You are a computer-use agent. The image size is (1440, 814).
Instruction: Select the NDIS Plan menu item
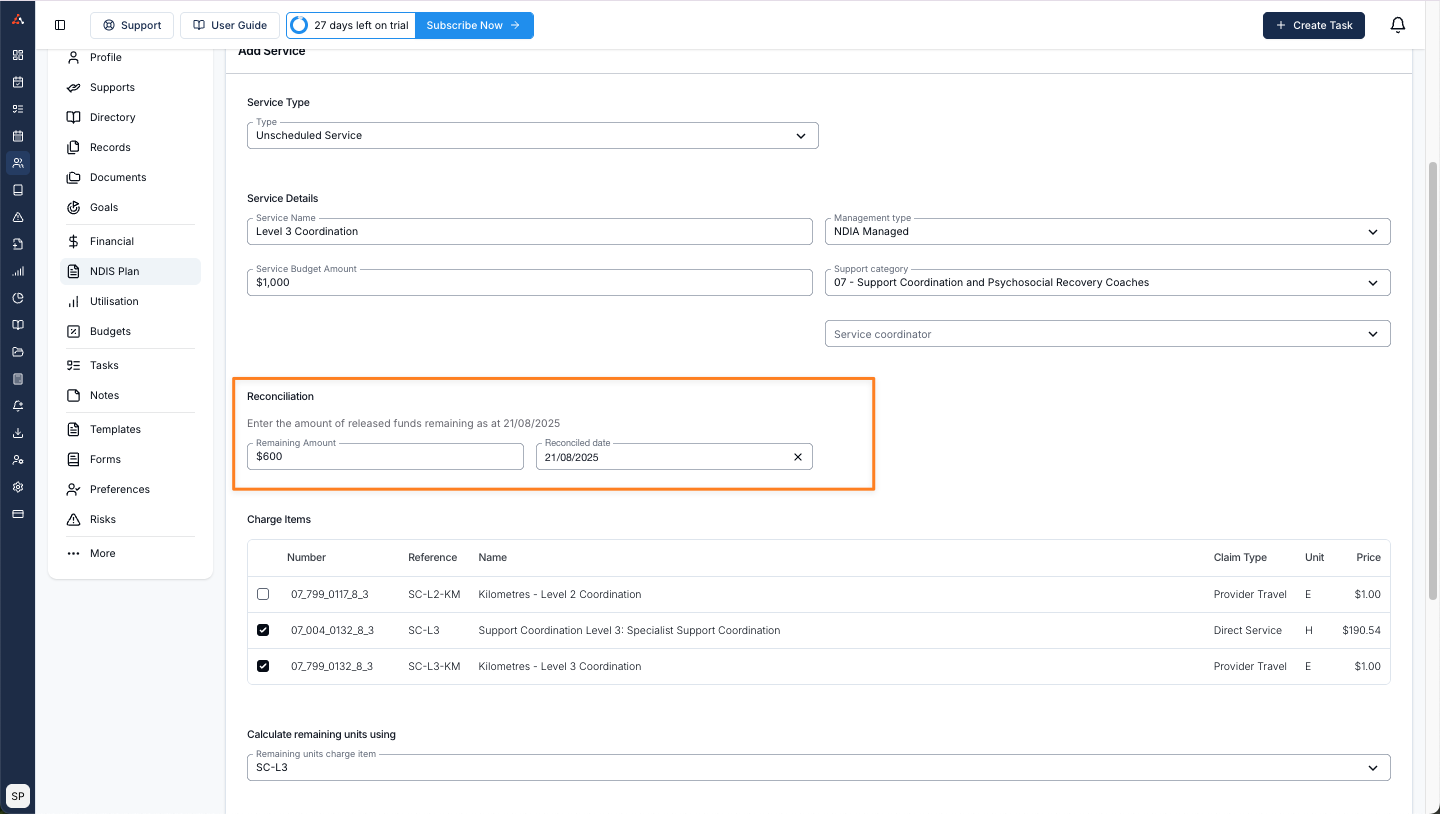130,271
